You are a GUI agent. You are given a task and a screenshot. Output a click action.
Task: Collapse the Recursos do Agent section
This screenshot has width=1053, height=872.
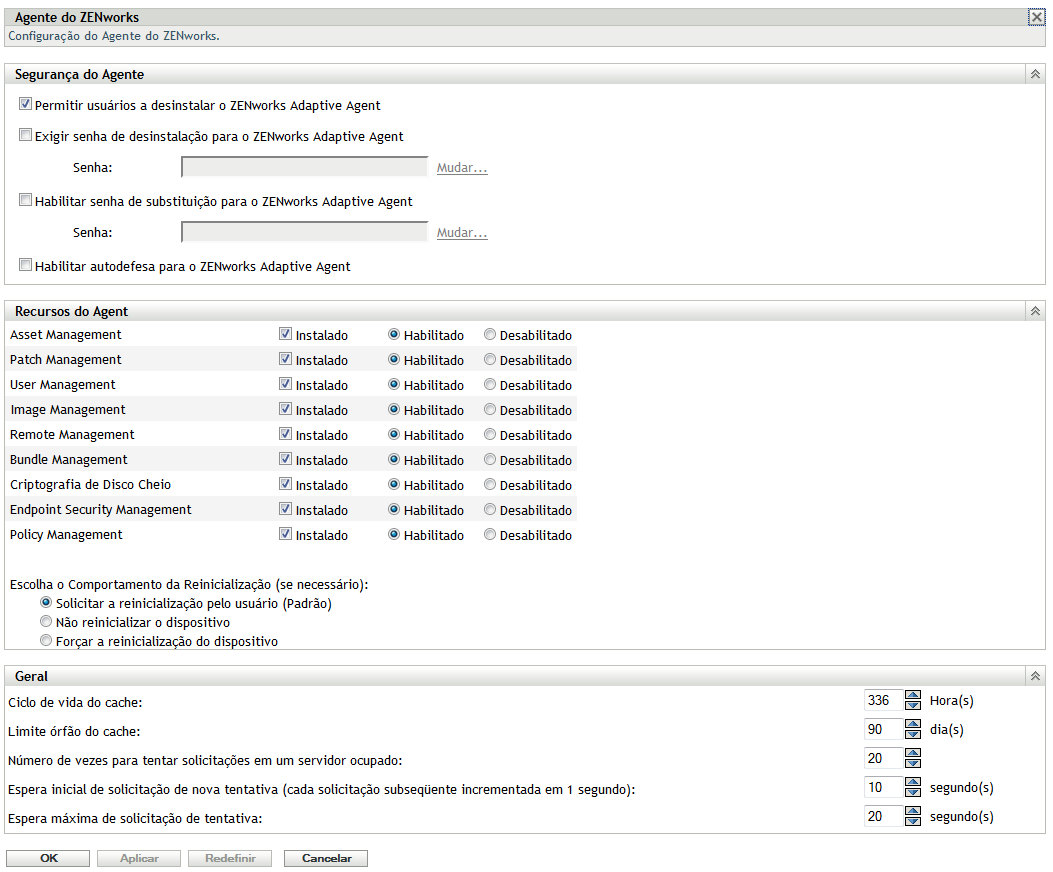(x=1035, y=311)
